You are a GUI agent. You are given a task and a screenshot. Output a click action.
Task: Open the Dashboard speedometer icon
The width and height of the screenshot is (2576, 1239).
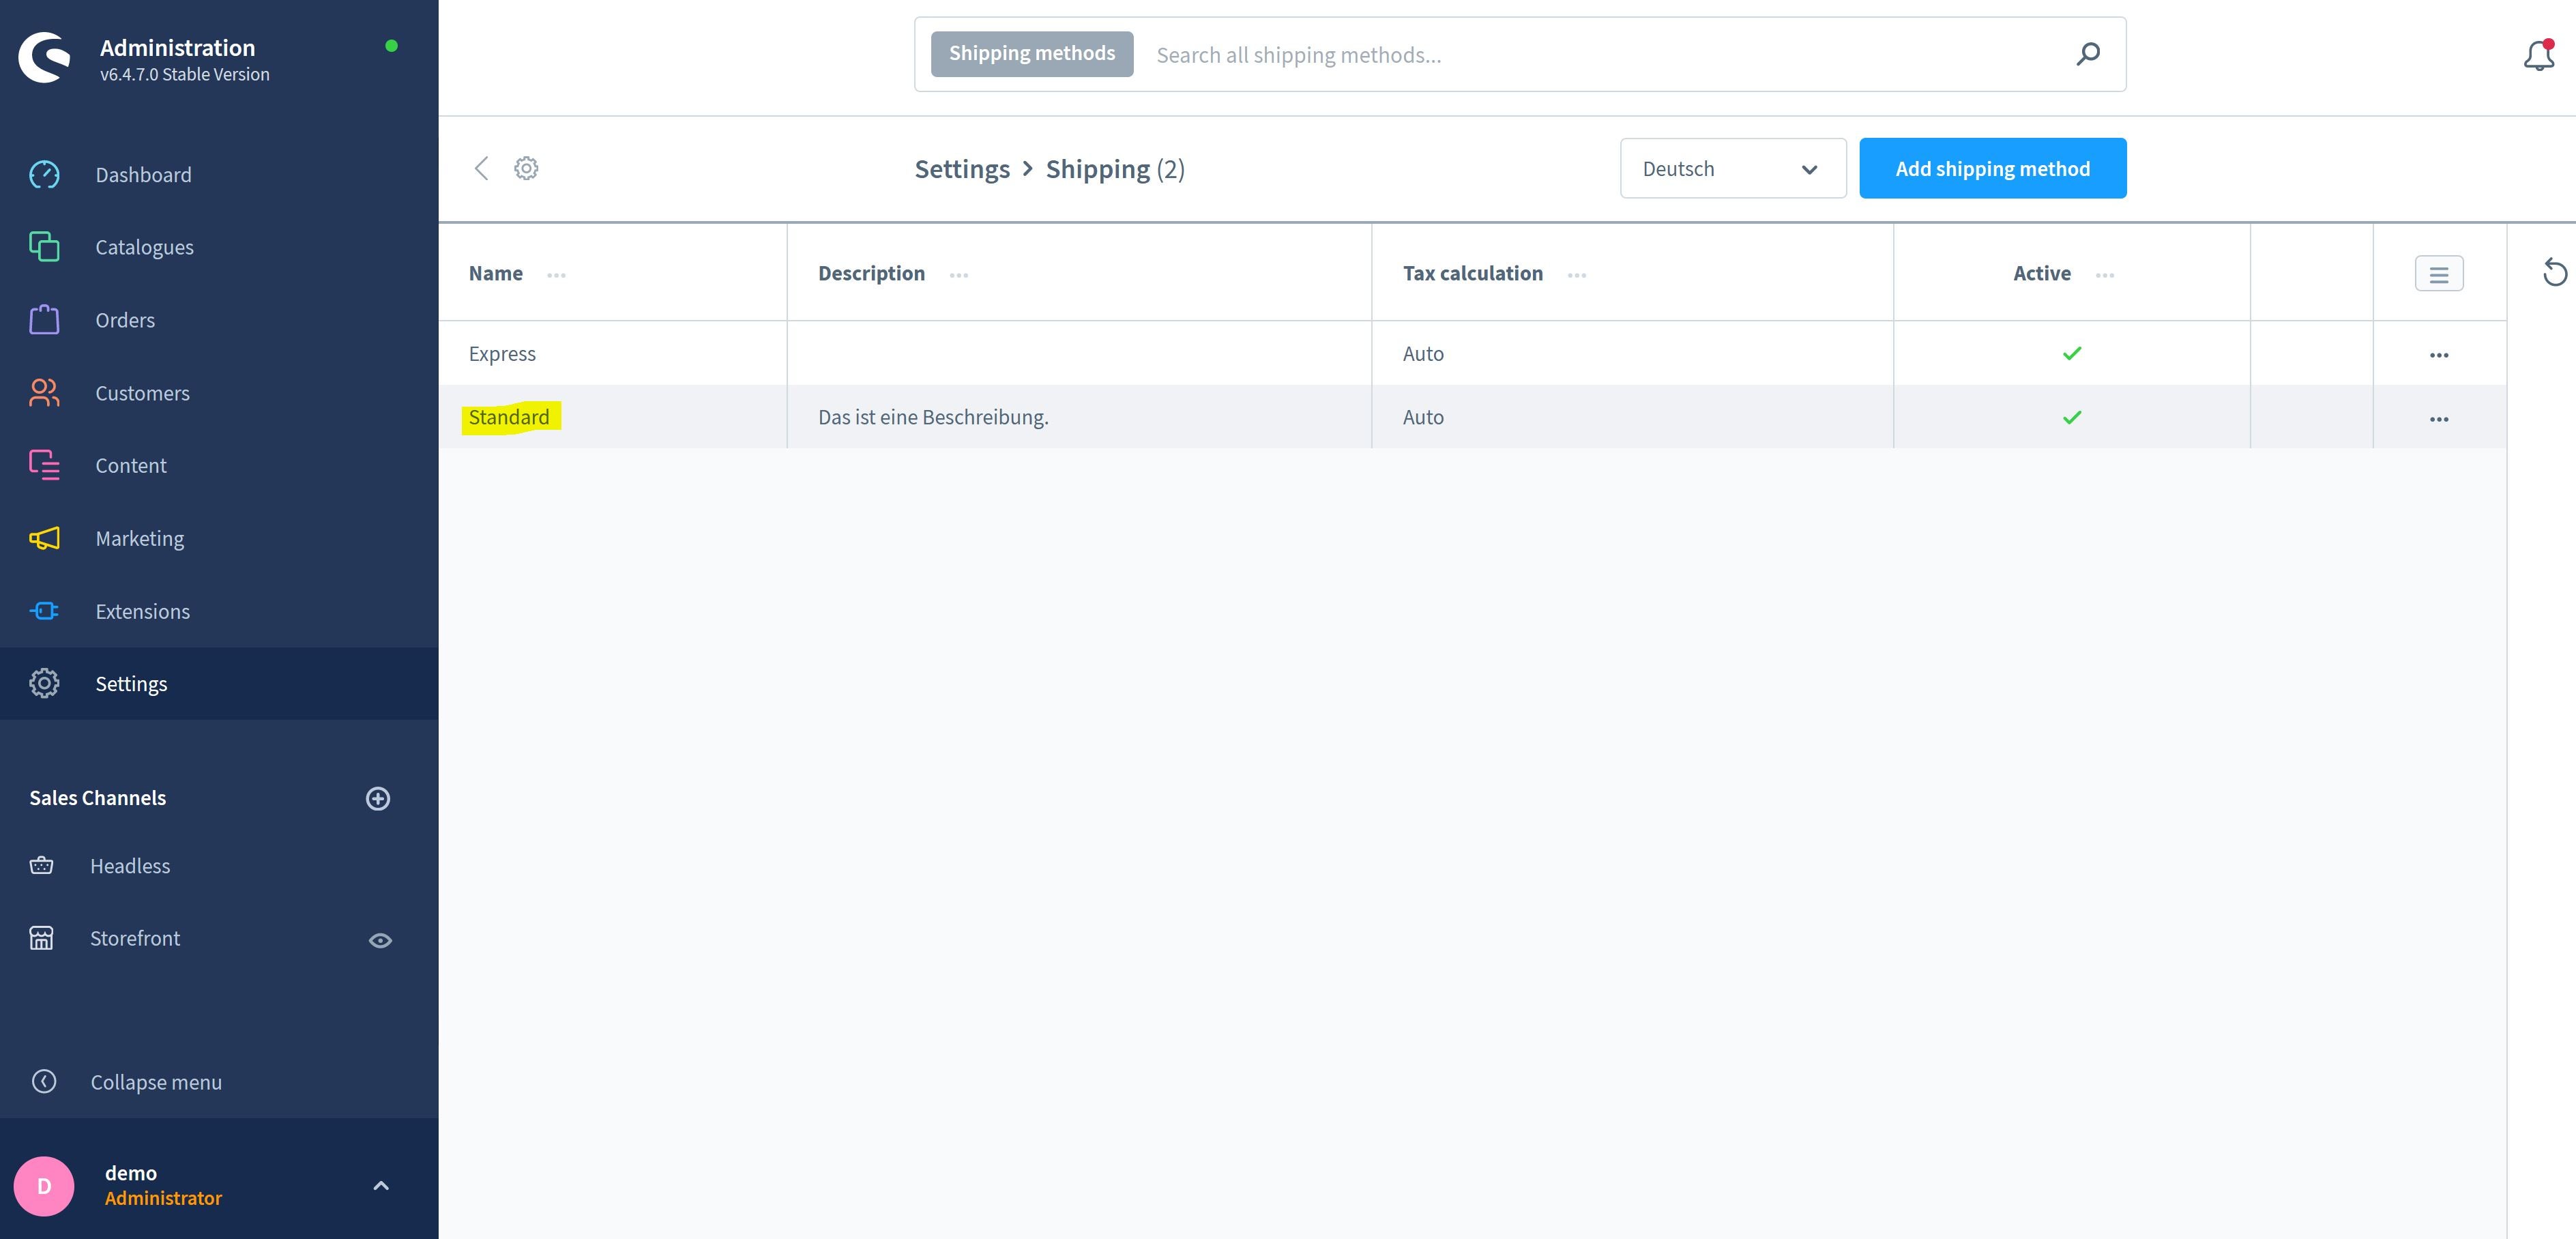[44, 175]
